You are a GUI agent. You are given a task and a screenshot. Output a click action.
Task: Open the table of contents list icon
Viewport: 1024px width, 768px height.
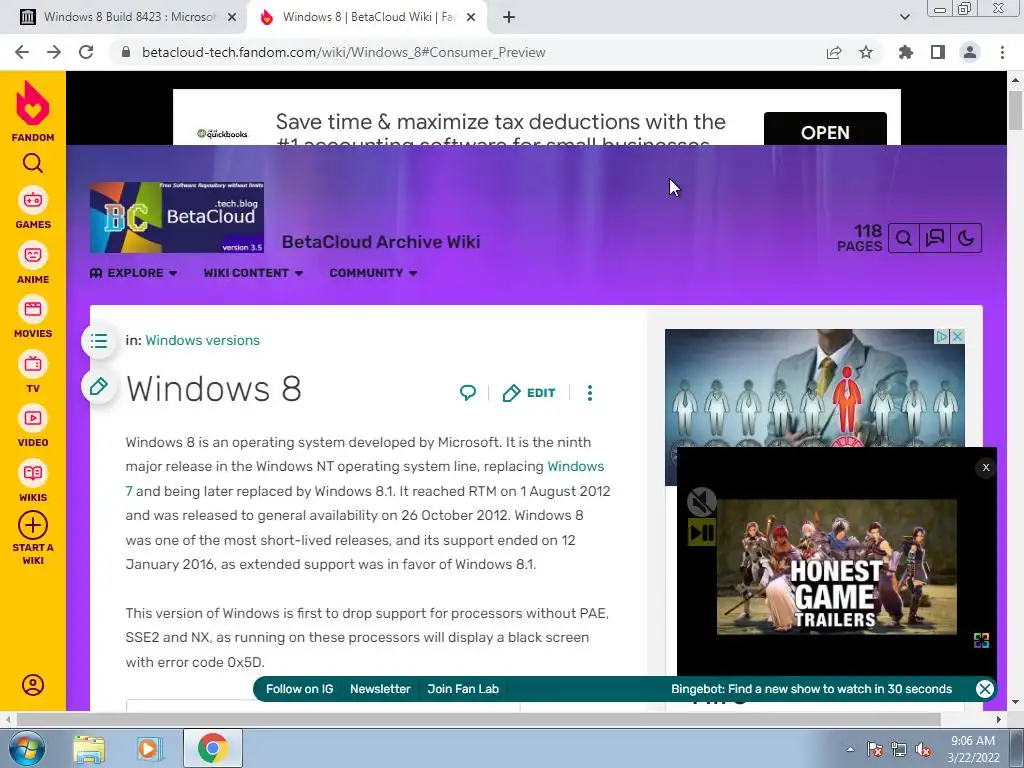point(99,341)
